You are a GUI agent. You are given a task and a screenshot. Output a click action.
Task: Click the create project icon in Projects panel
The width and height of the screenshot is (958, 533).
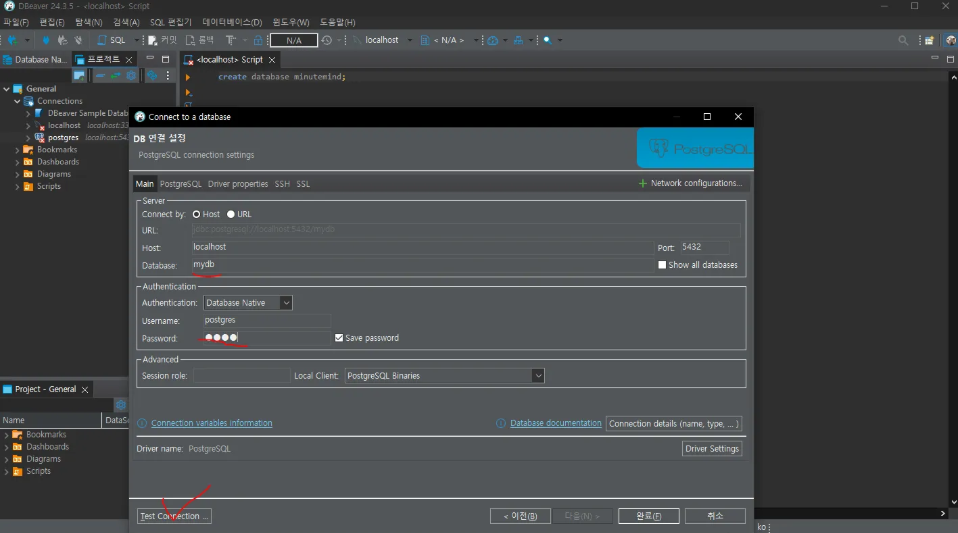[79, 76]
